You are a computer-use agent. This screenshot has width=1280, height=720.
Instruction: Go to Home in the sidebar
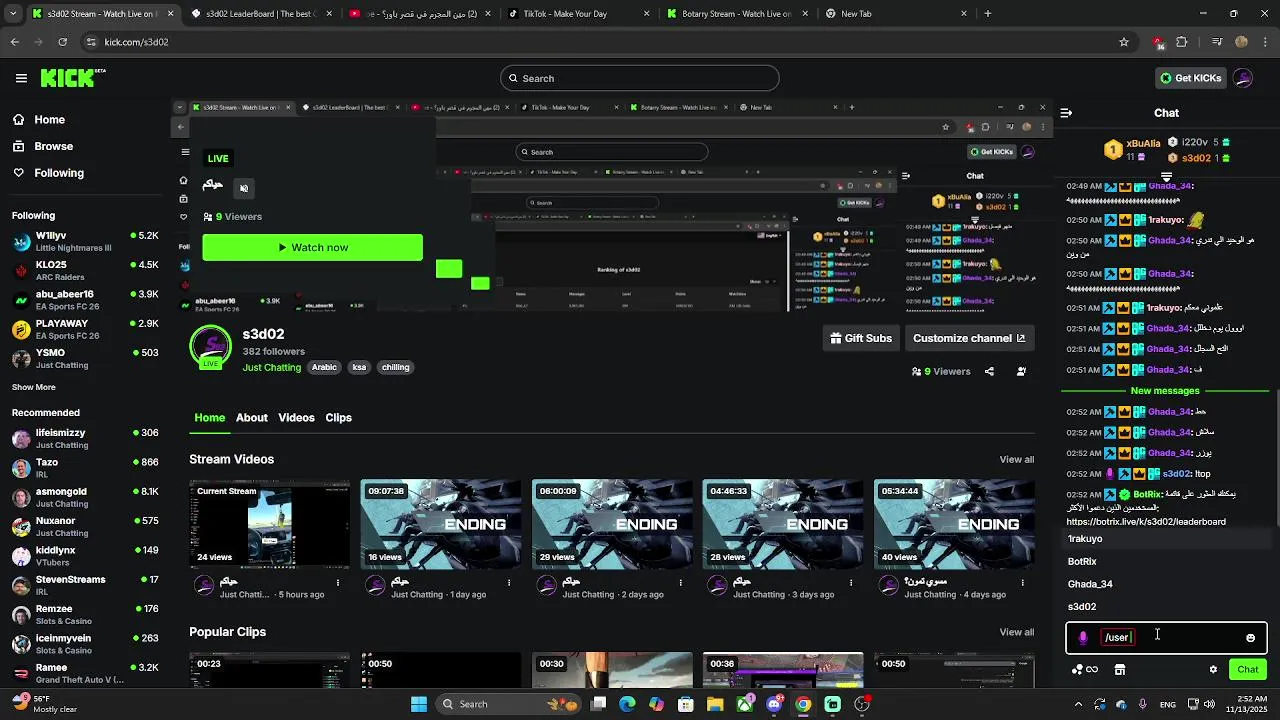pos(49,120)
